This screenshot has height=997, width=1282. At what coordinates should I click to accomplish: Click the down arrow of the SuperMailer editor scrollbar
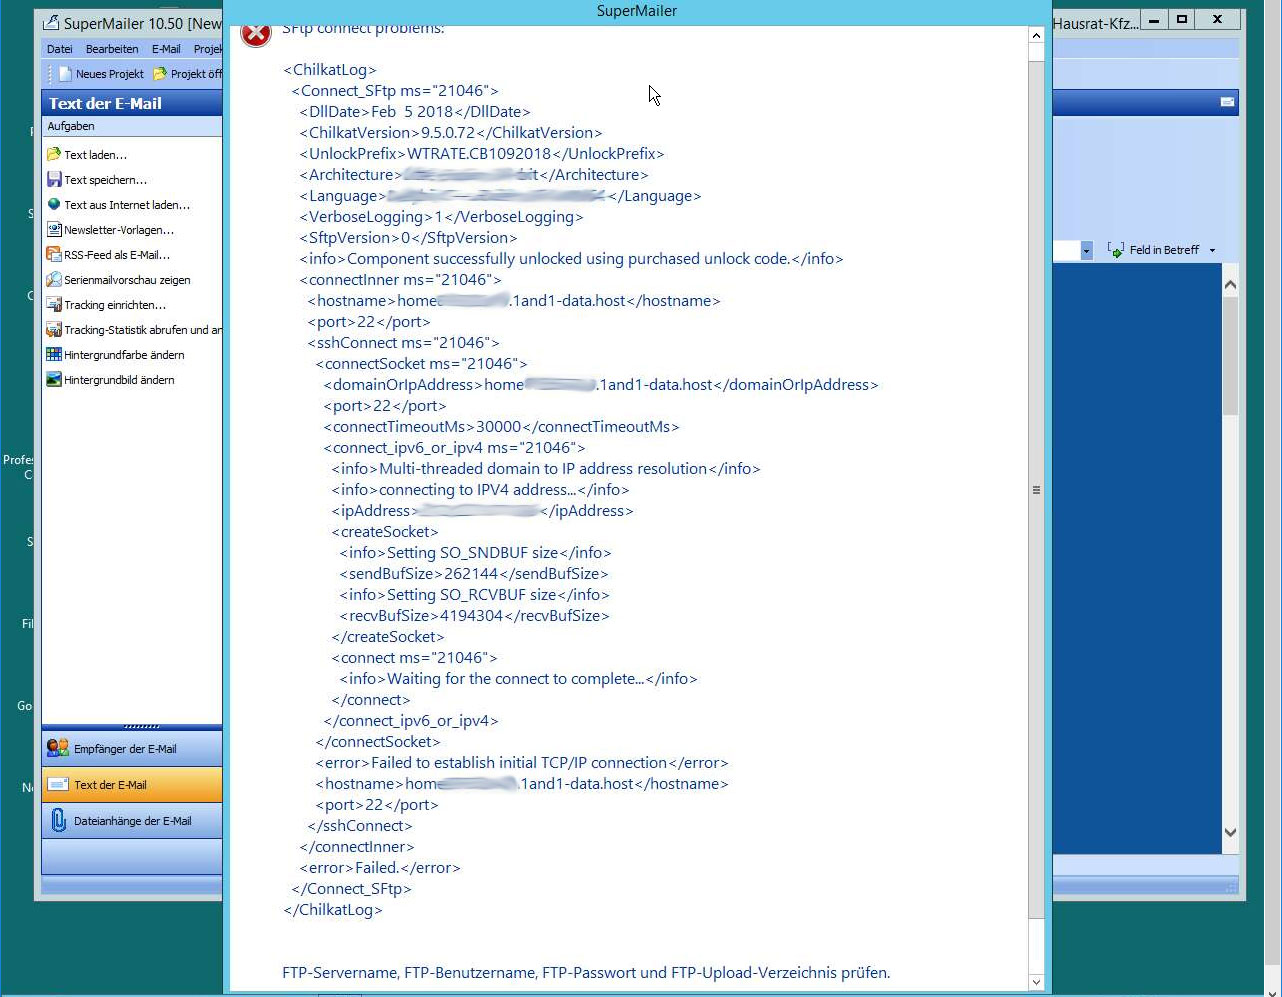pyautogui.click(x=1230, y=832)
